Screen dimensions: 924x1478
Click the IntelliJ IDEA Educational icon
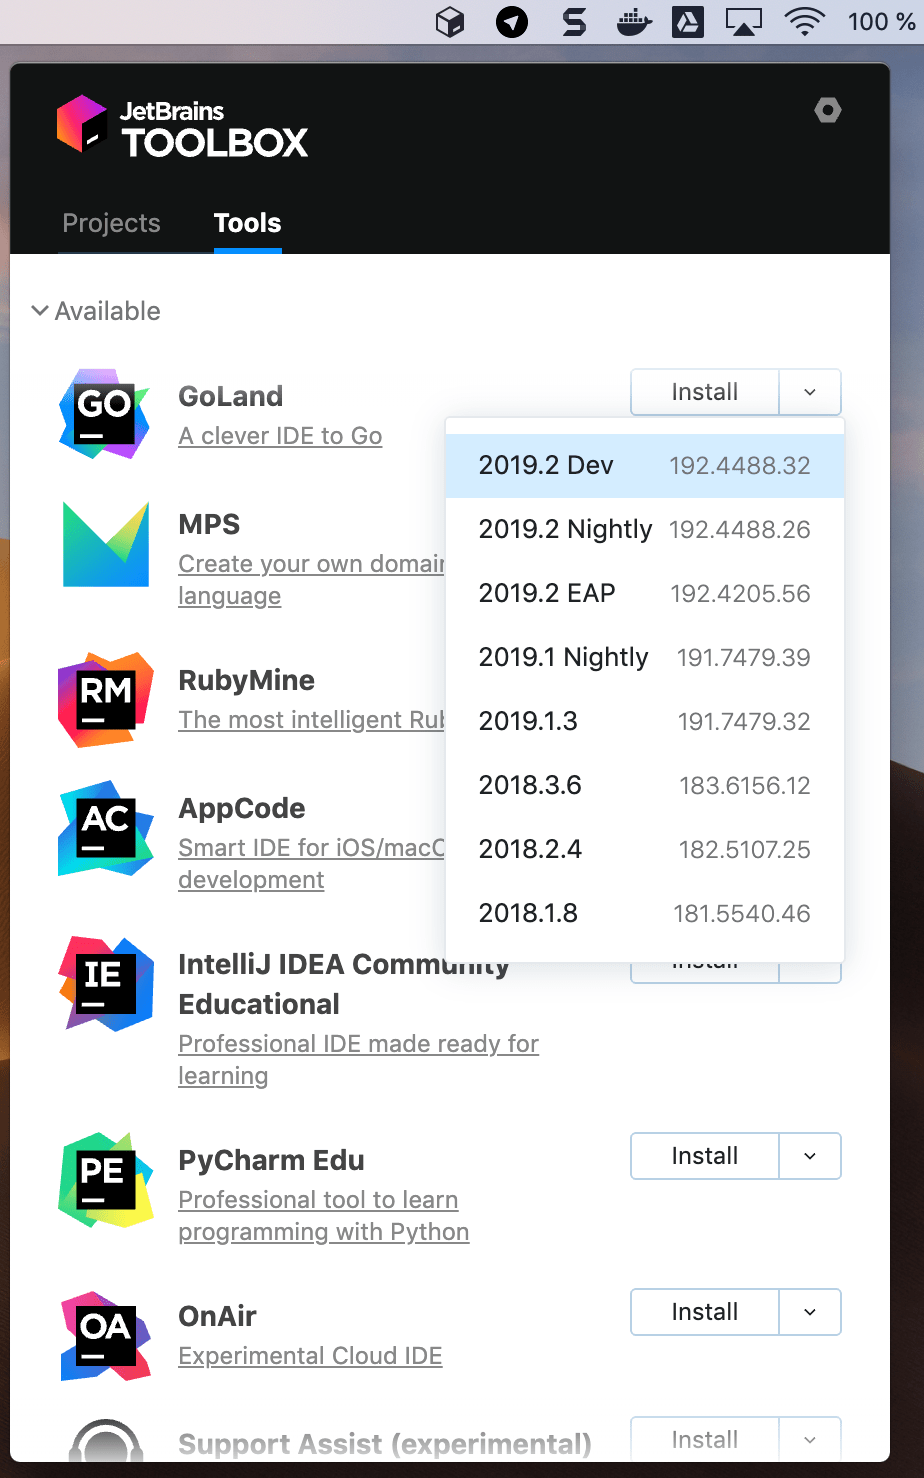click(105, 984)
